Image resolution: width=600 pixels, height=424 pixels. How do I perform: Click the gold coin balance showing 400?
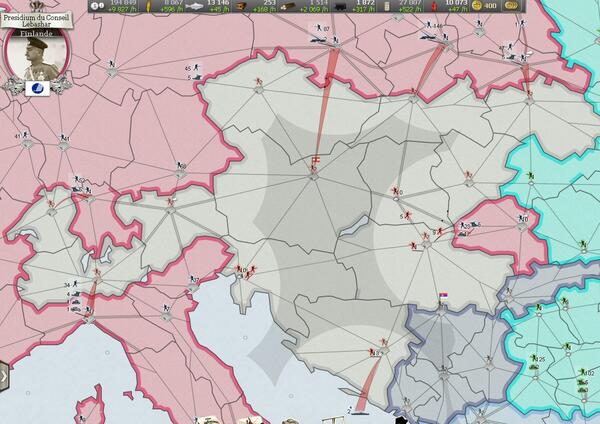484,6
